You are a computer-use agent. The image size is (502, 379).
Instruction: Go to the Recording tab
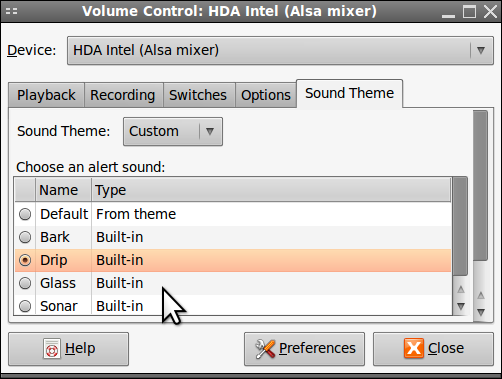(x=123, y=95)
